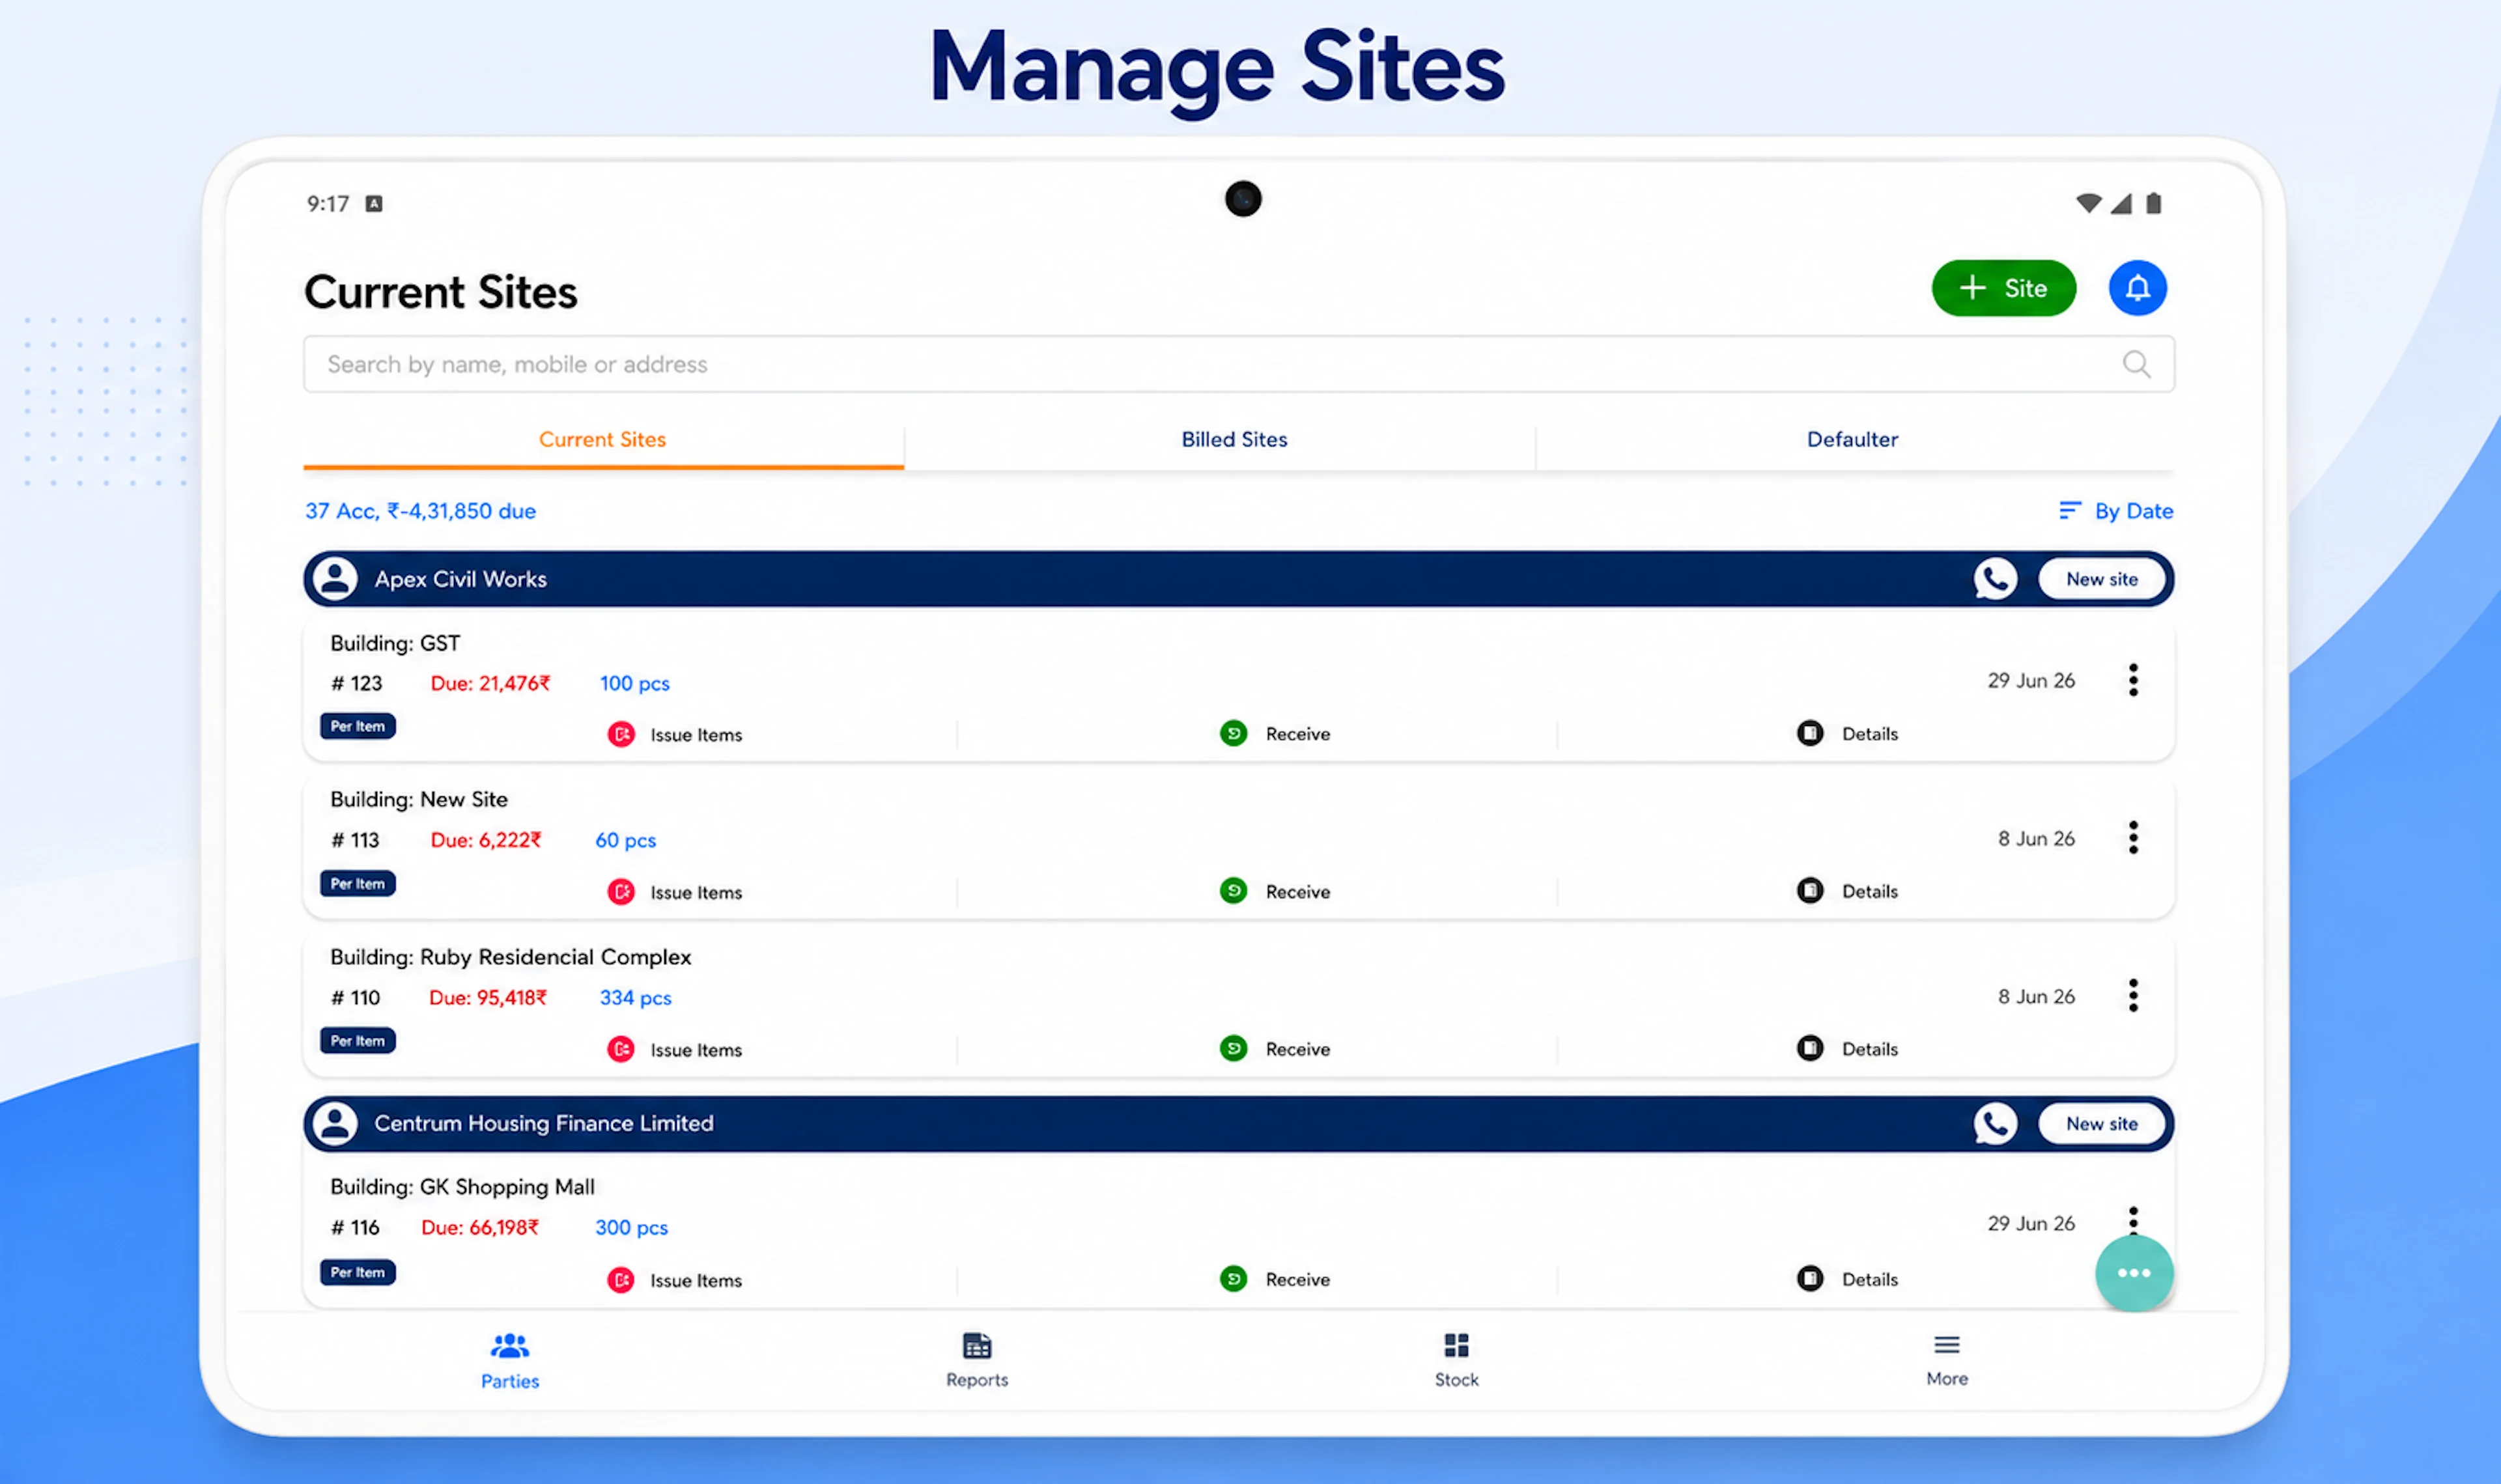2501x1484 pixels.
Task: Receive items for Ruby Residencial Complex
Action: (1275, 1049)
